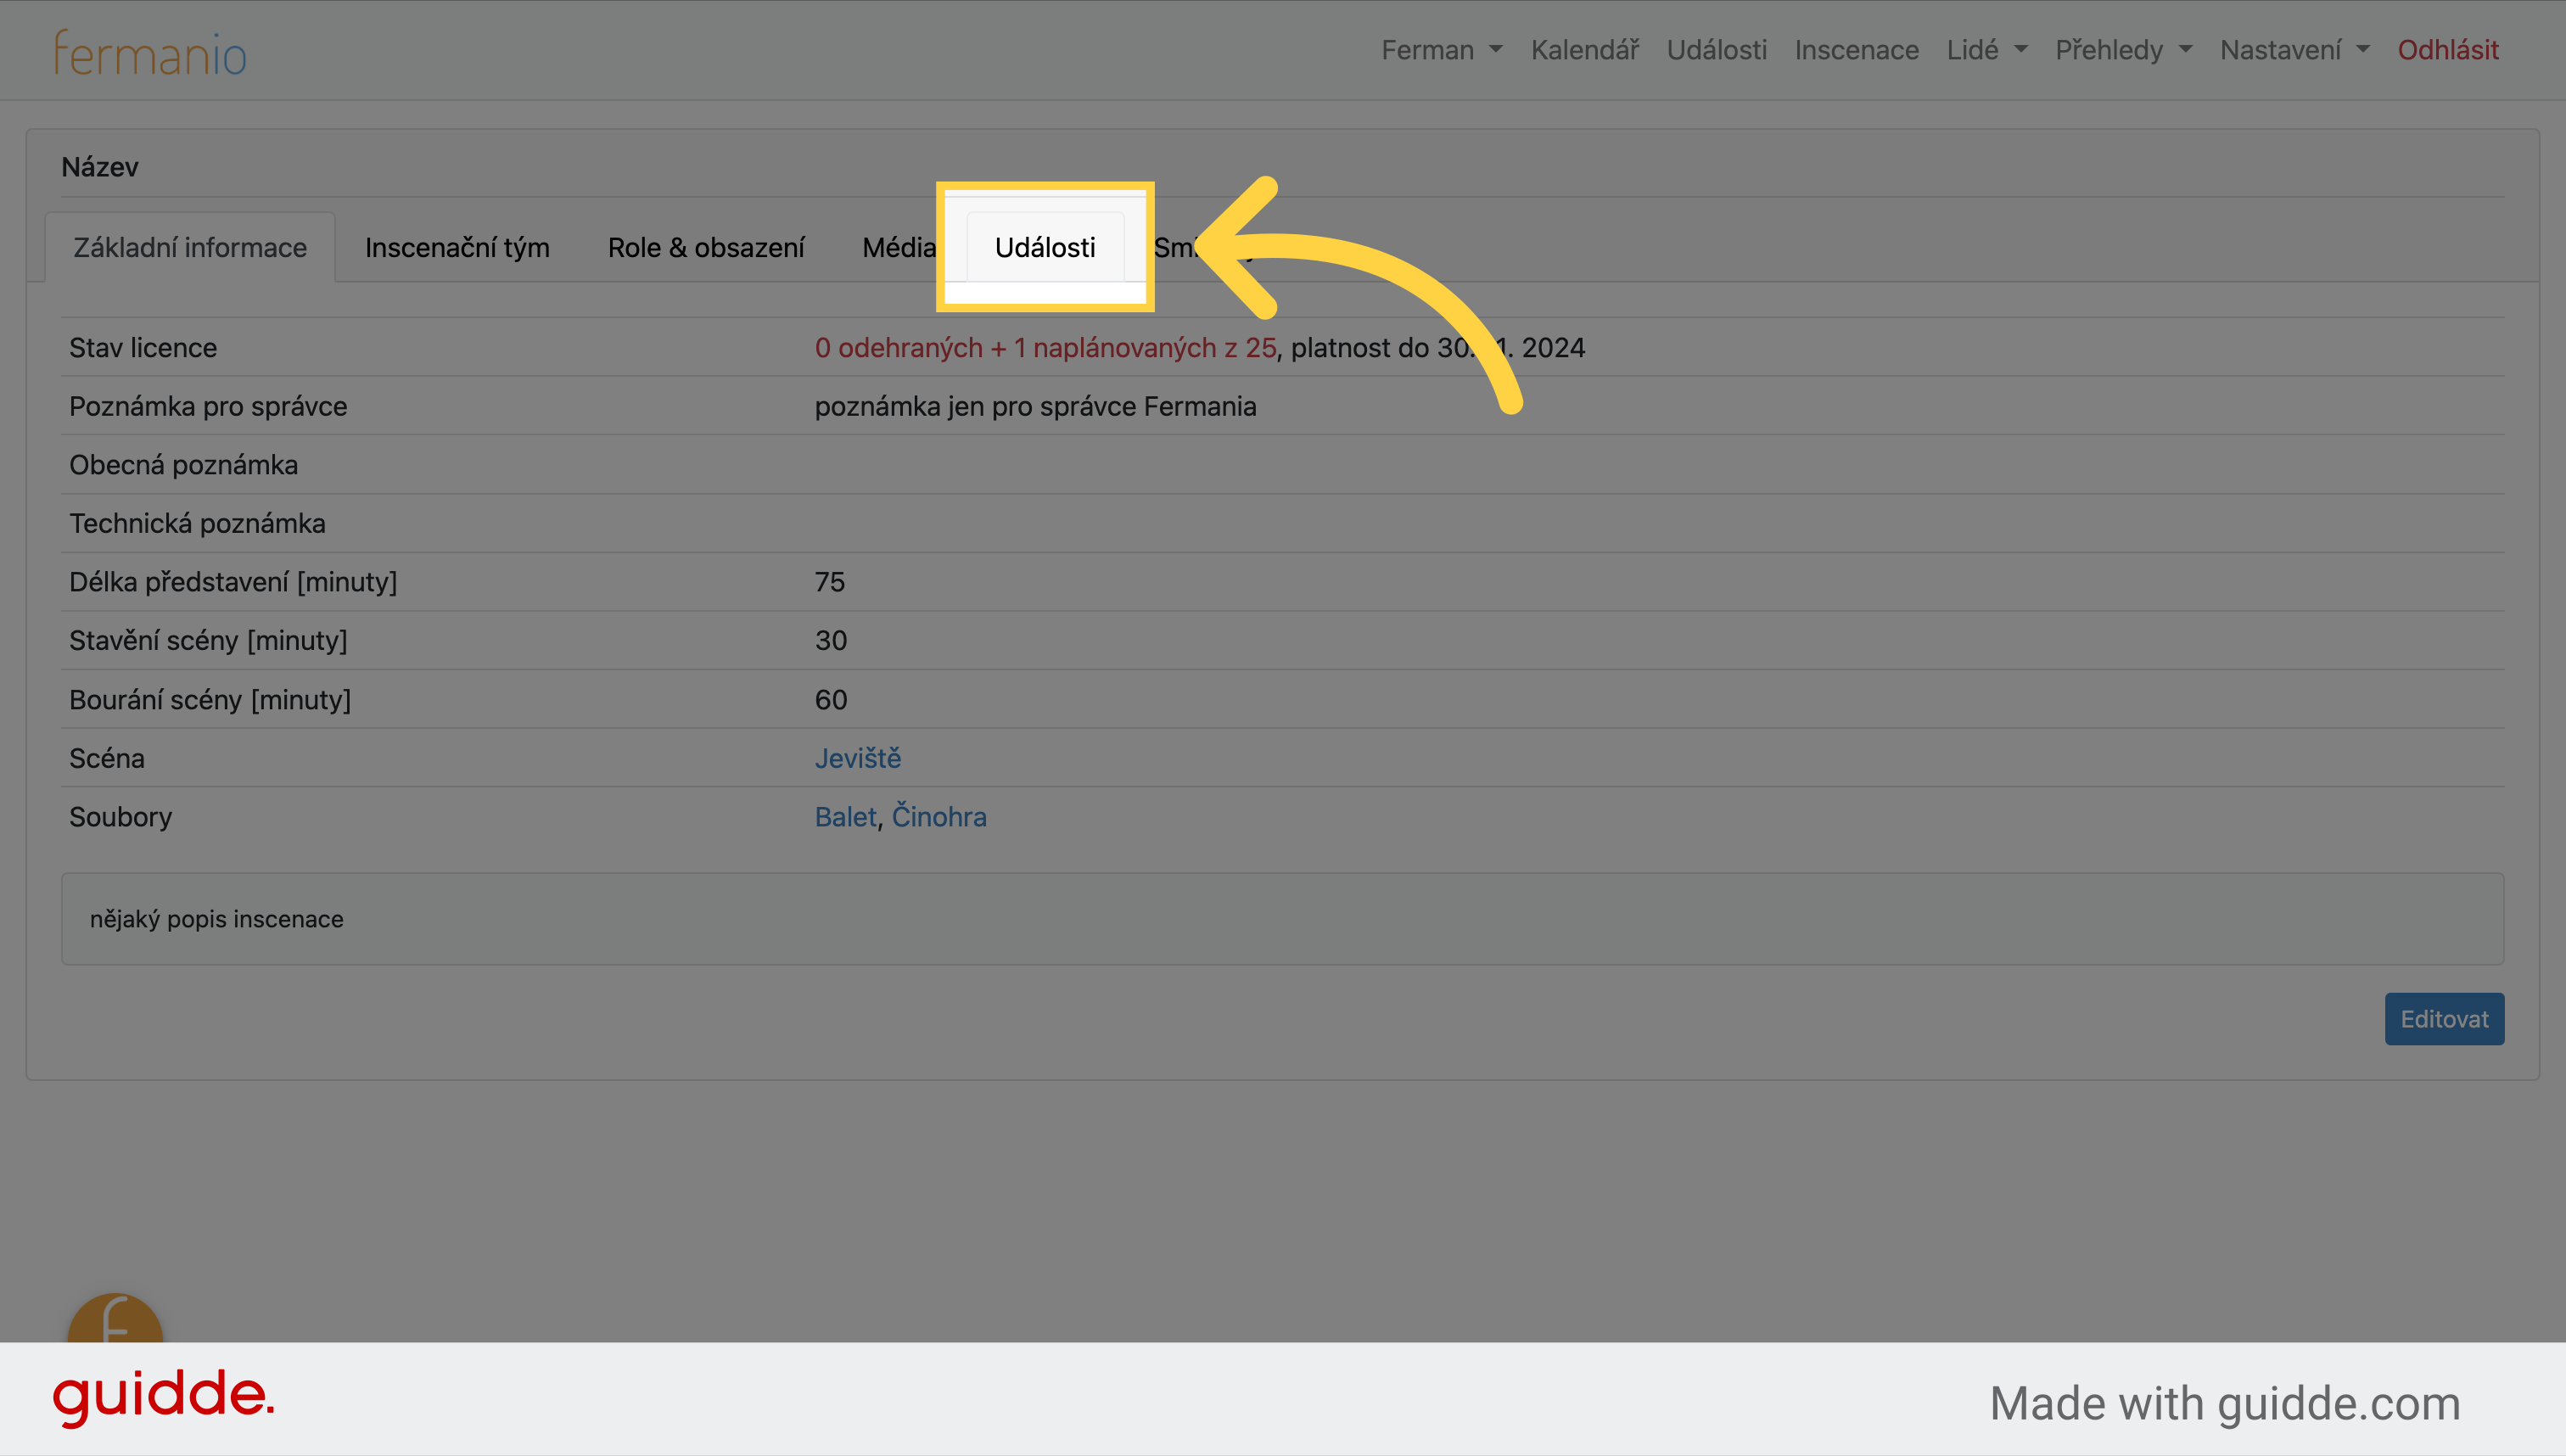Click the 'nějaký popis inscenace' description box
The width and height of the screenshot is (2566, 1456).
click(1282, 919)
